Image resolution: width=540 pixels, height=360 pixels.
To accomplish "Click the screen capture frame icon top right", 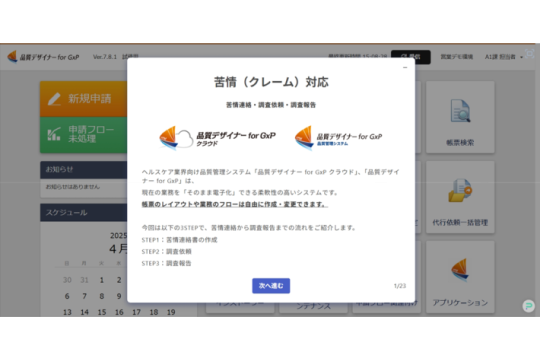I will point(530,53).
